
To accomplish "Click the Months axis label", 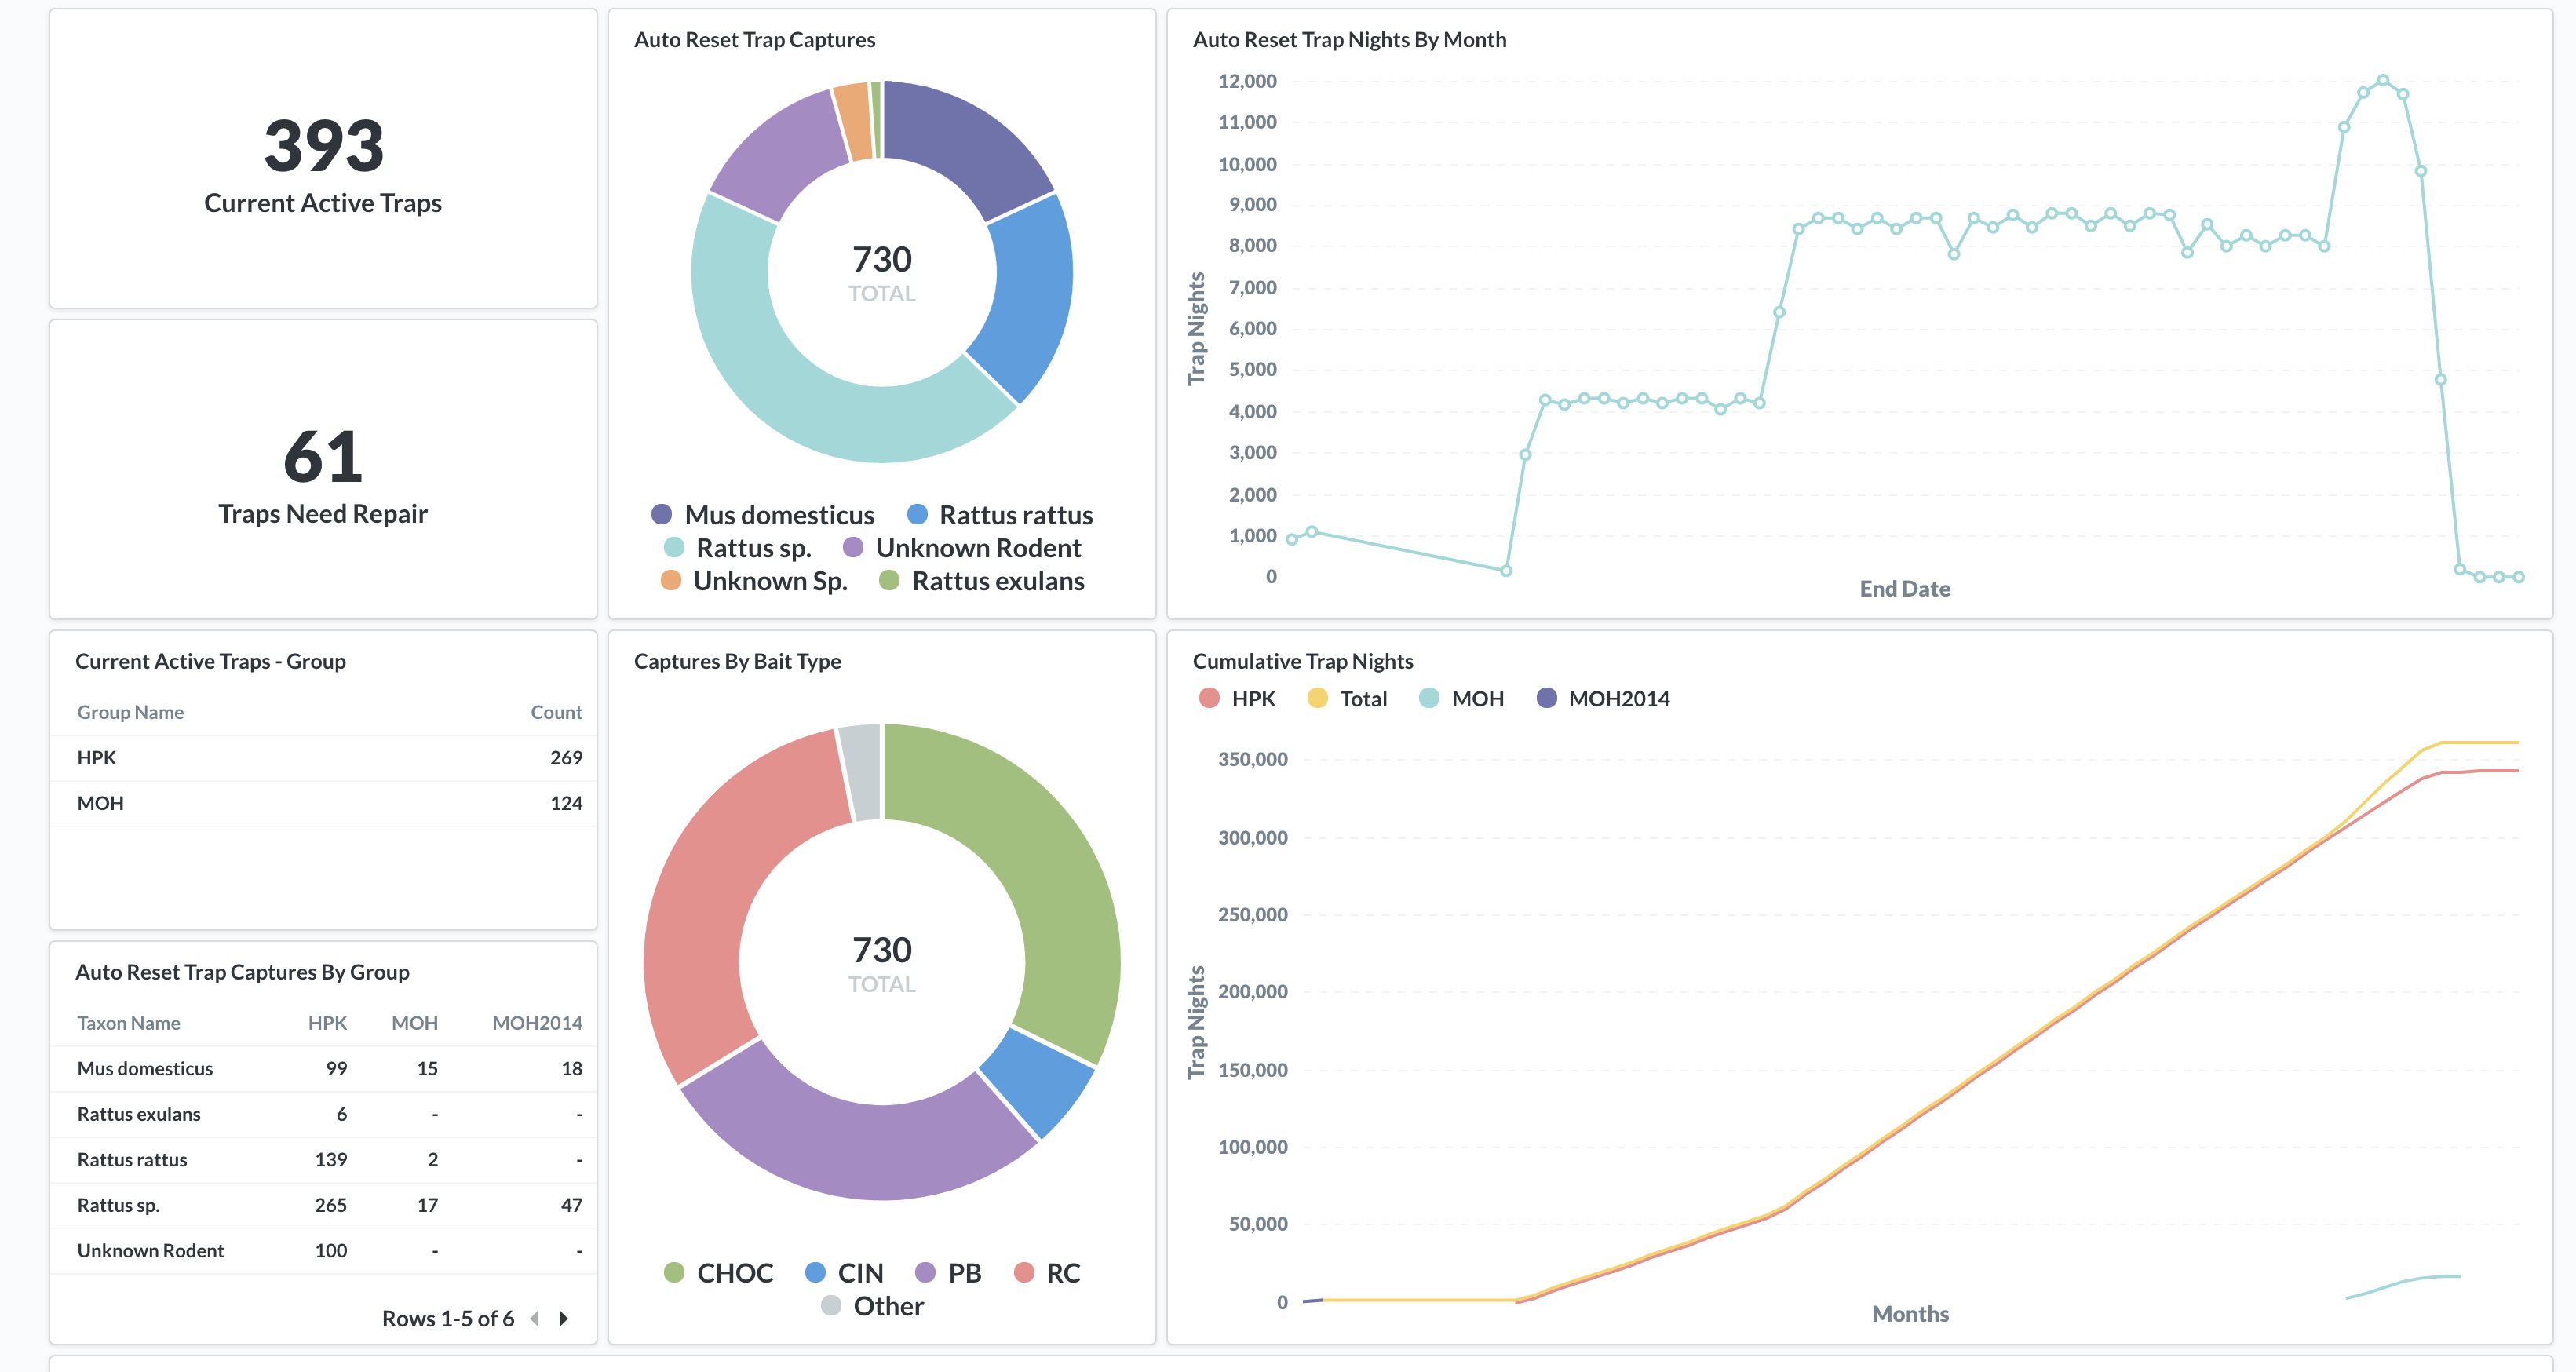I will [1910, 1314].
